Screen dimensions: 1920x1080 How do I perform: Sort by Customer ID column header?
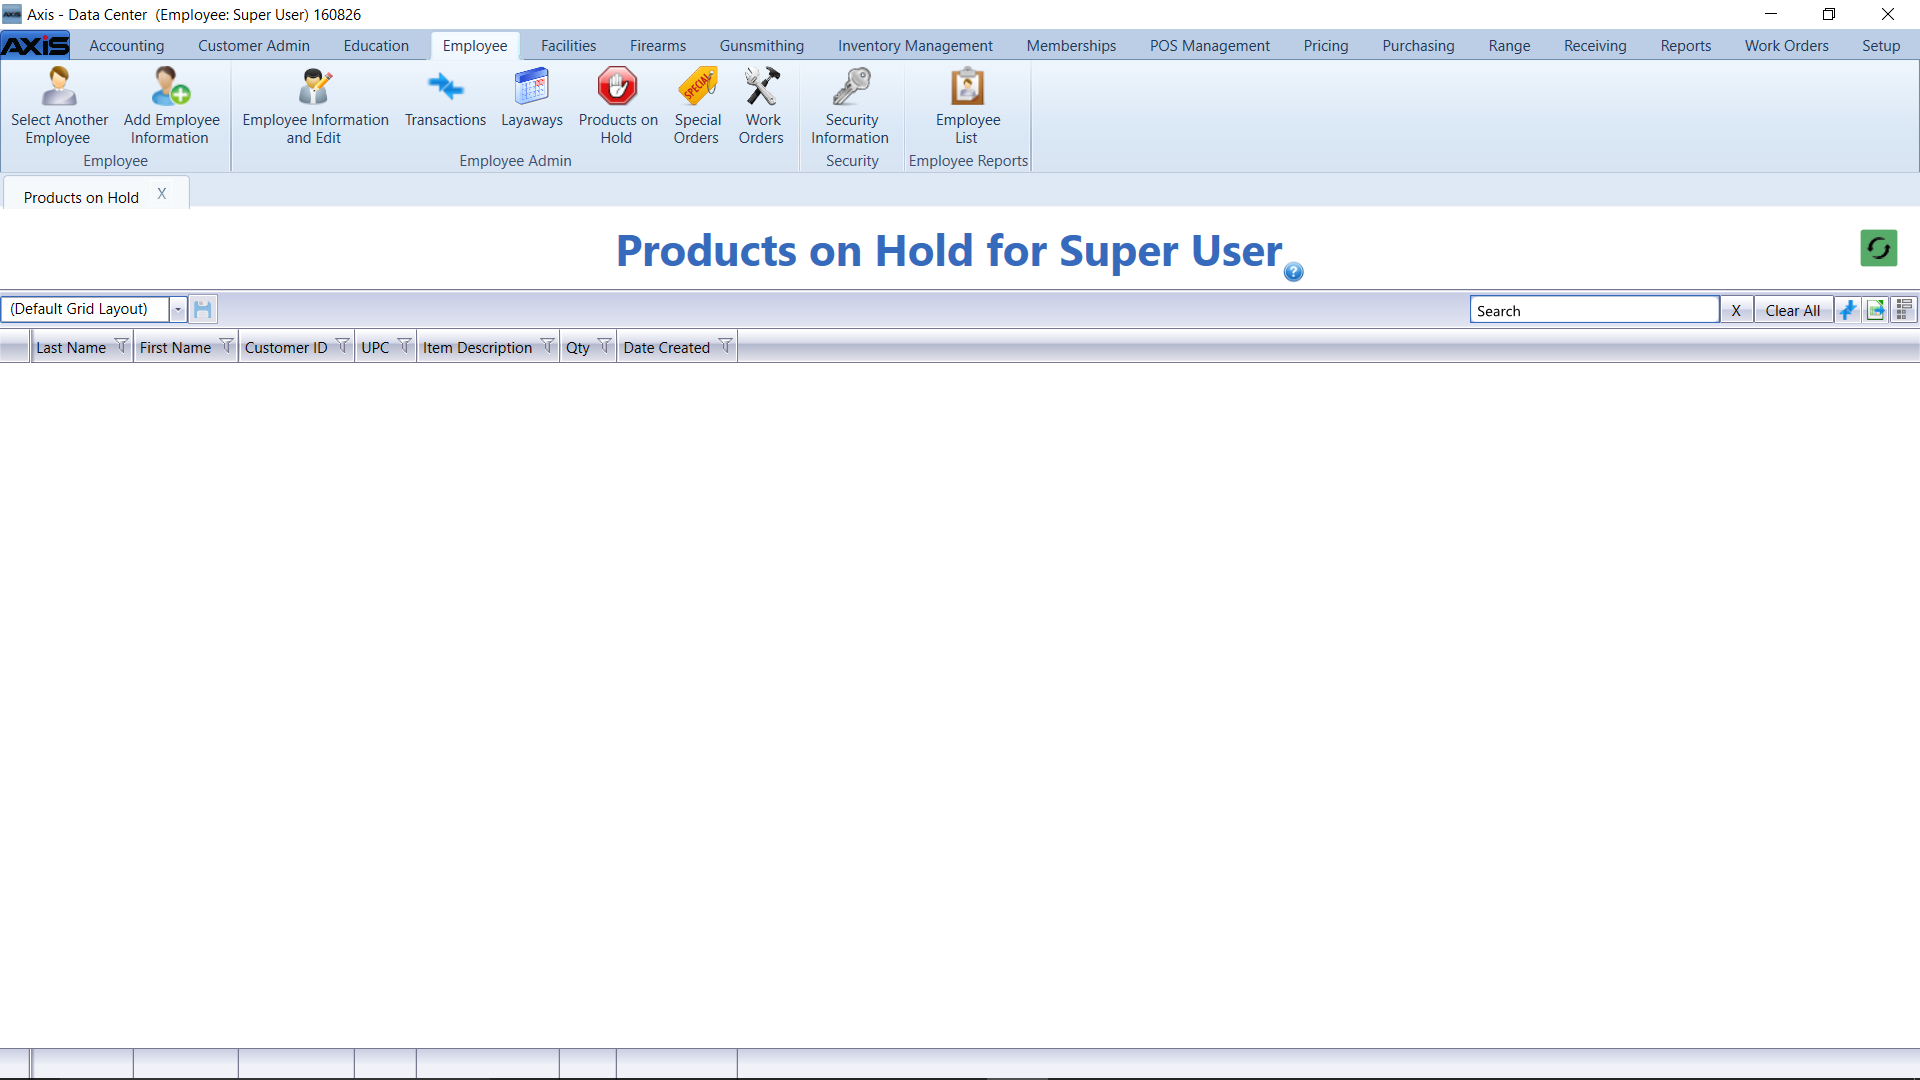(x=286, y=348)
